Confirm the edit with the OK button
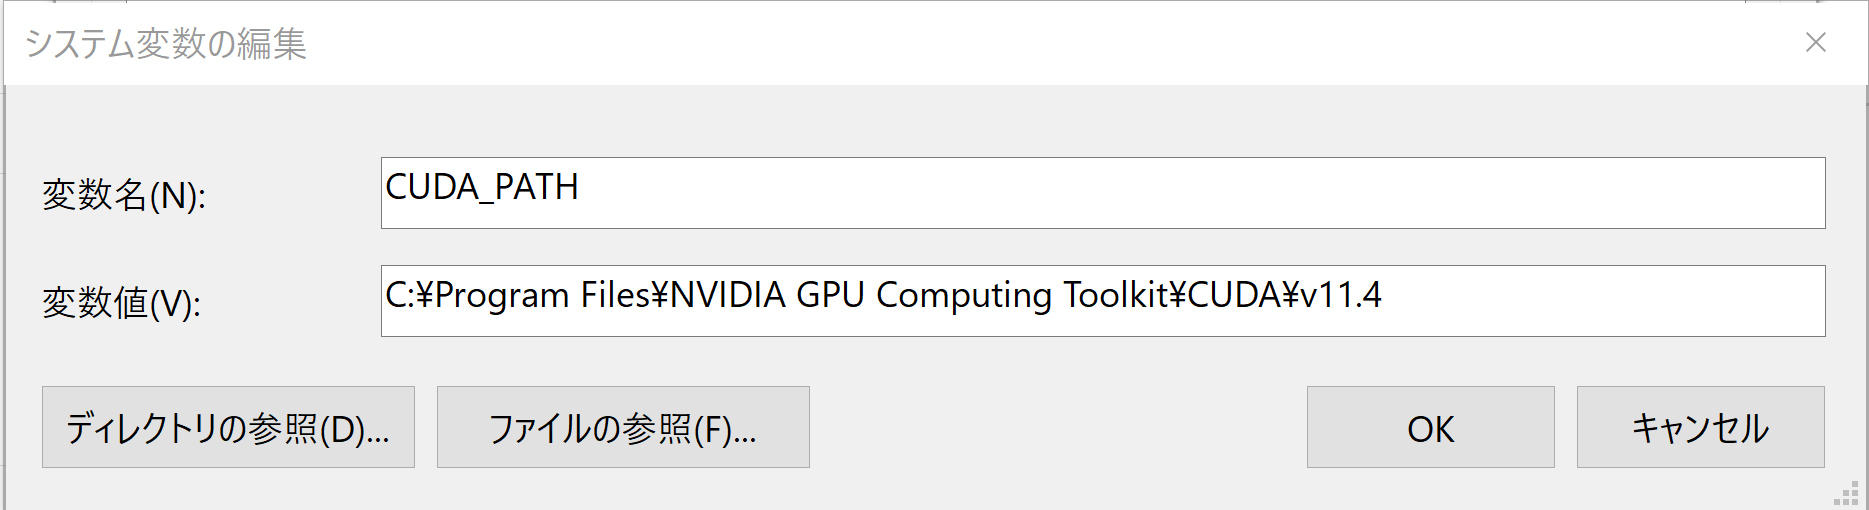1869x510 pixels. click(1430, 427)
